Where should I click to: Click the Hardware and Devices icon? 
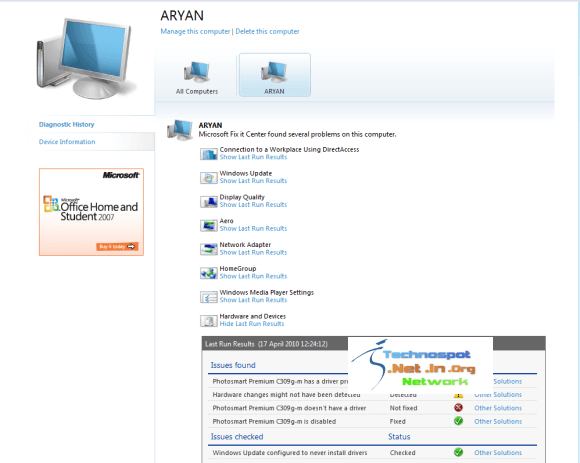tap(209, 321)
